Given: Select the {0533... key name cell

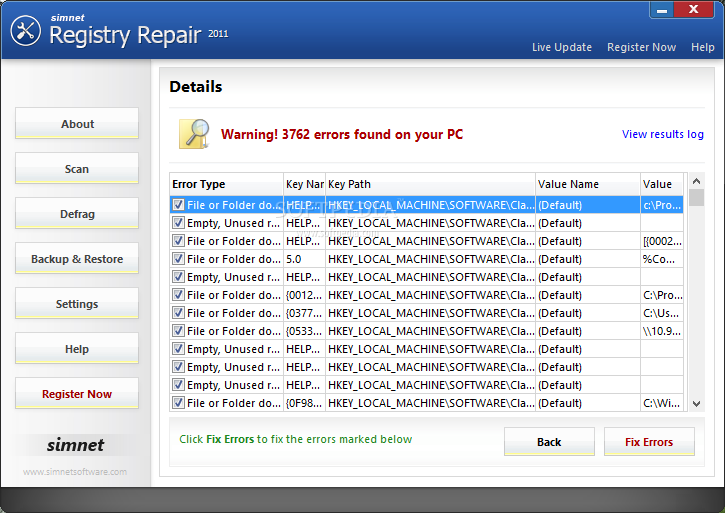Looking at the screenshot, I should tap(304, 331).
